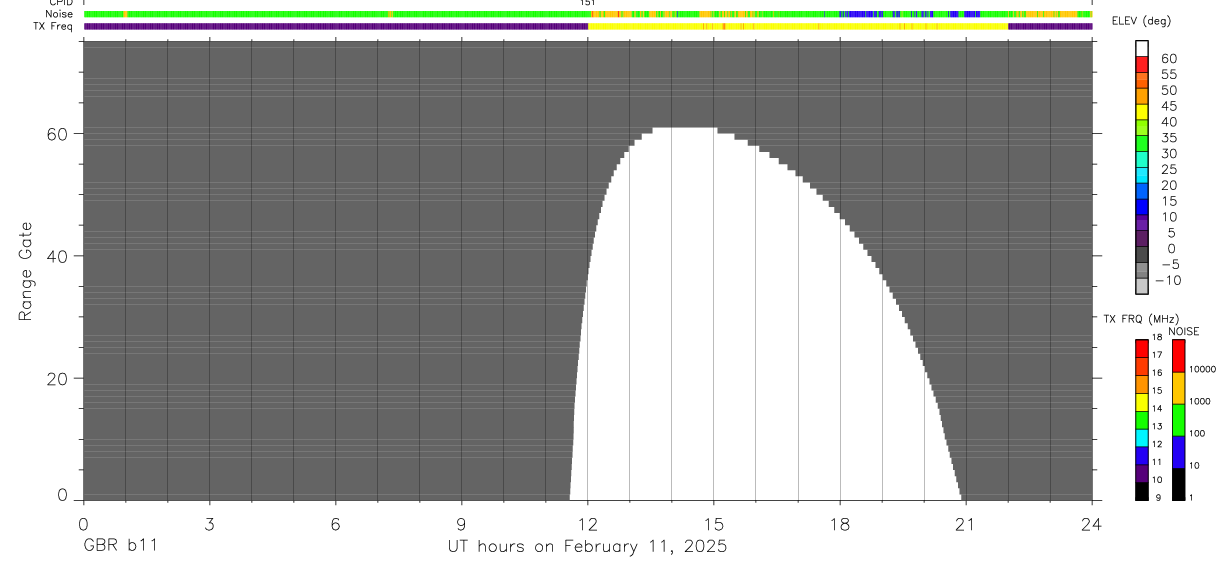The height and width of the screenshot is (567, 1228).
Task: Click the TX FRQ legend value '9'
Action: (x=1158, y=497)
